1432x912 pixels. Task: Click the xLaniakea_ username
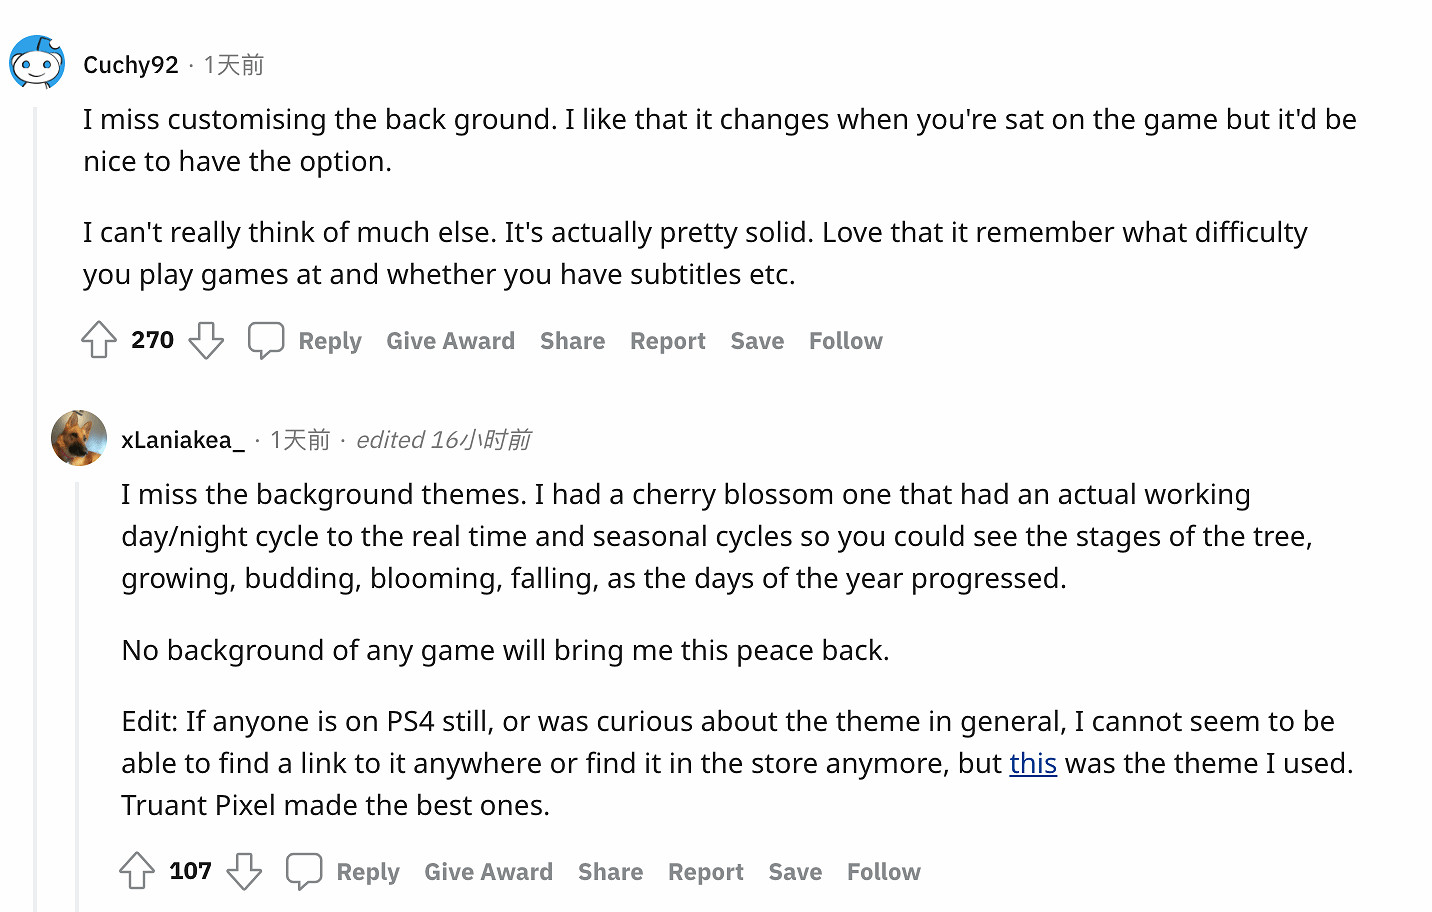[x=183, y=440]
